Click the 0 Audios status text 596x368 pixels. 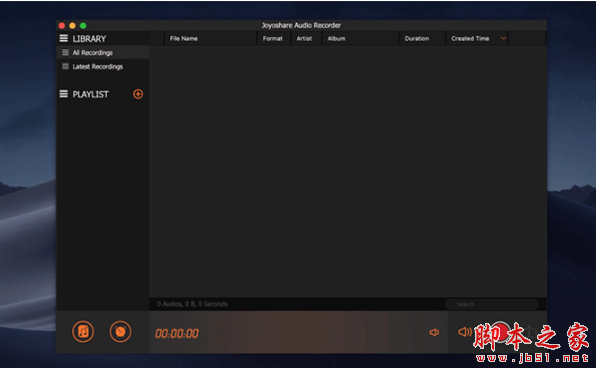coord(192,304)
